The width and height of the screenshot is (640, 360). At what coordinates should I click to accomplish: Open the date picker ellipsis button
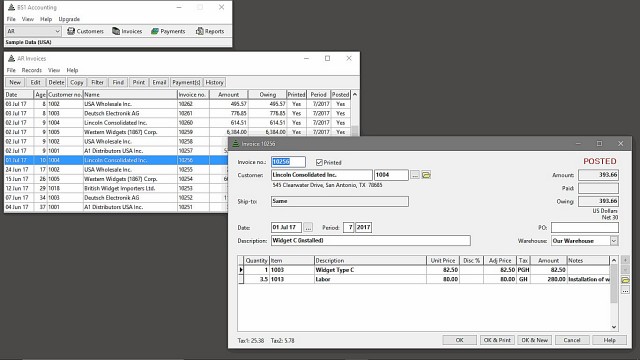[x=308, y=227]
